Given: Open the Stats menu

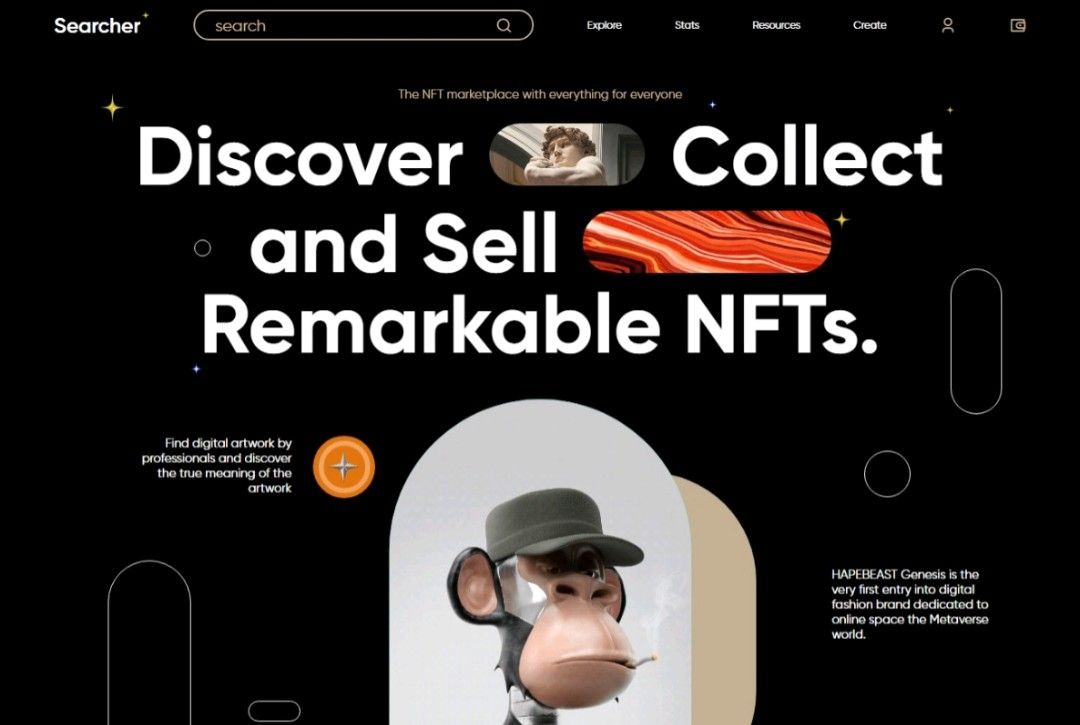Looking at the screenshot, I should pyautogui.click(x=687, y=25).
